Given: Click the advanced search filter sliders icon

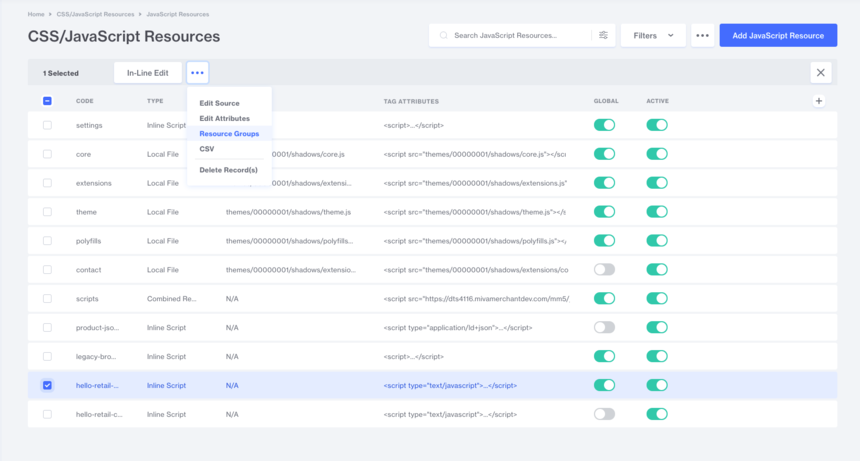Looking at the screenshot, I should [x=603, y=35].
